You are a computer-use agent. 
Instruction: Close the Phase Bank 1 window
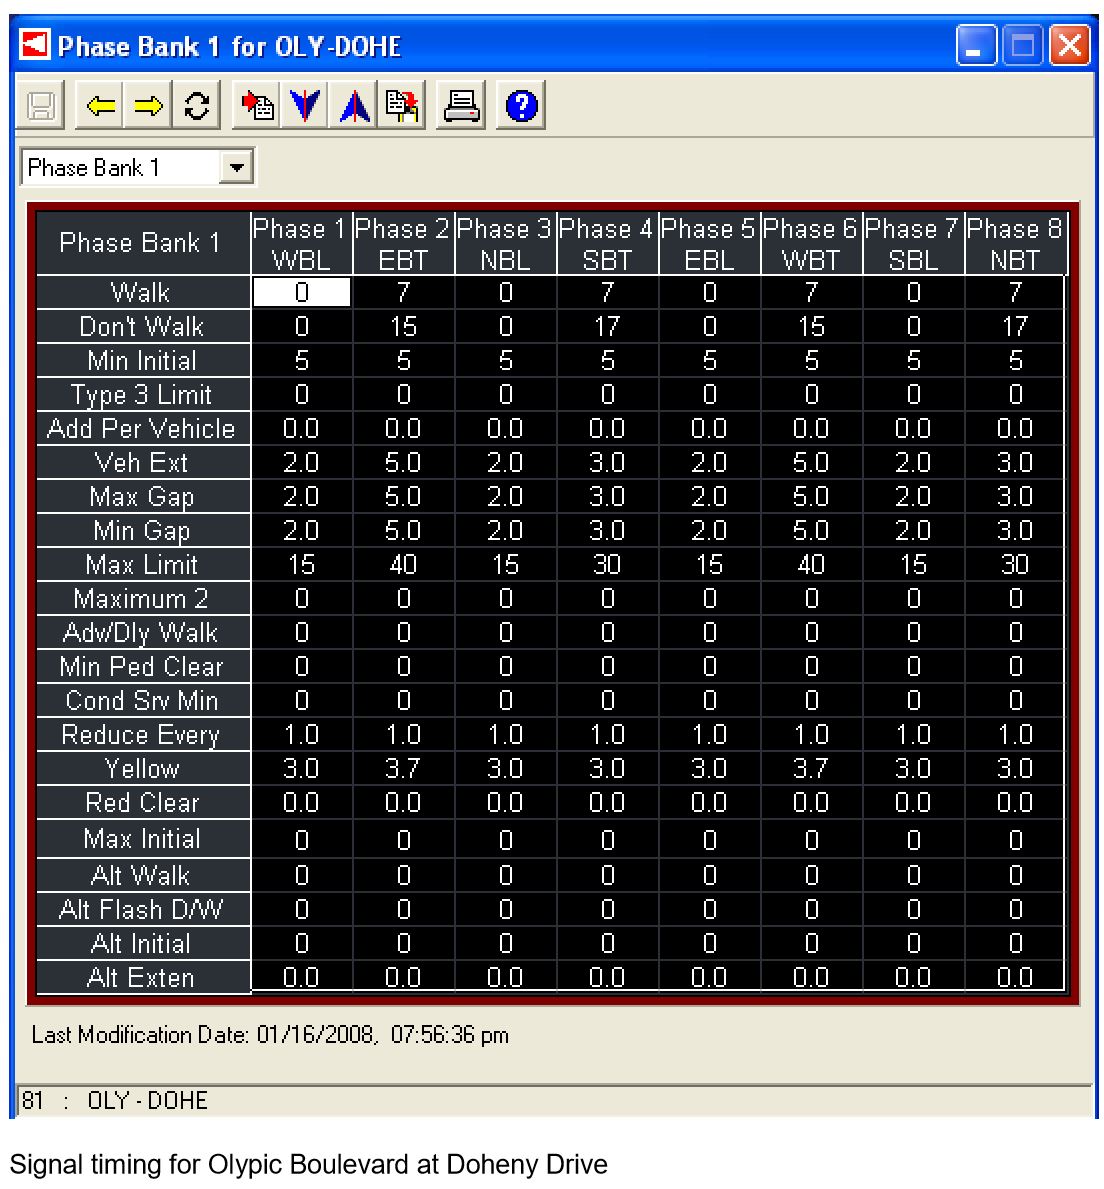click(x=1069, y=45)
